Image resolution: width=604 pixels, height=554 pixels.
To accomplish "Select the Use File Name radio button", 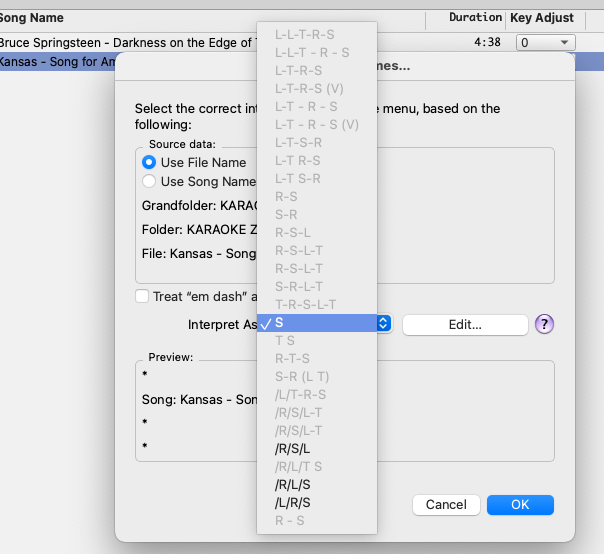I will click(149, 162).
